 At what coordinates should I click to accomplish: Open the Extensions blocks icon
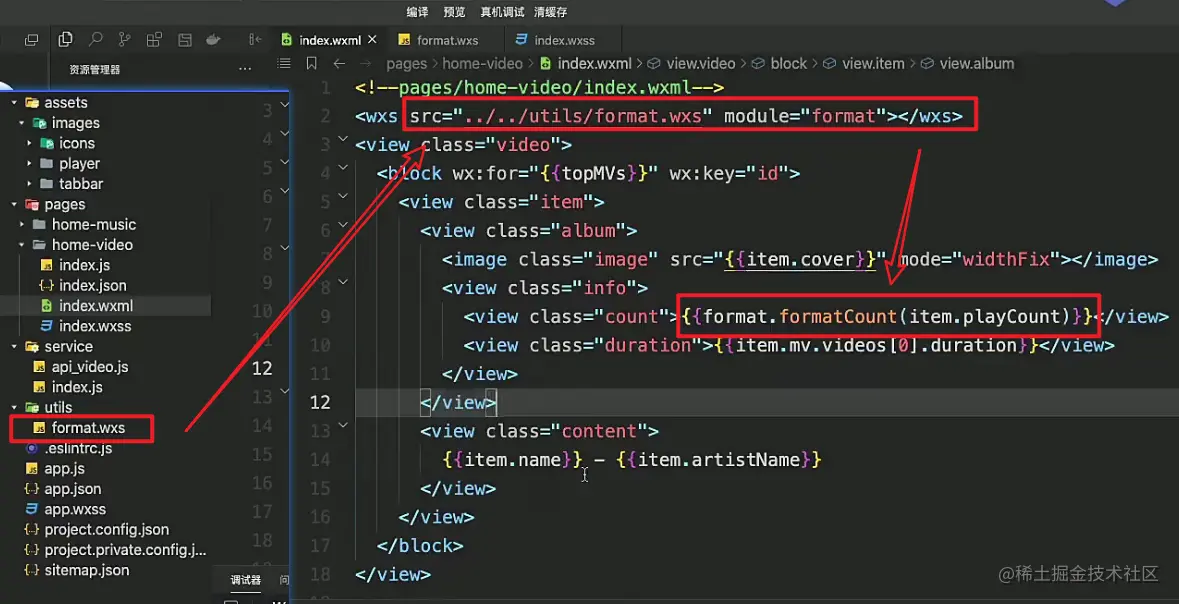[154, 39]
